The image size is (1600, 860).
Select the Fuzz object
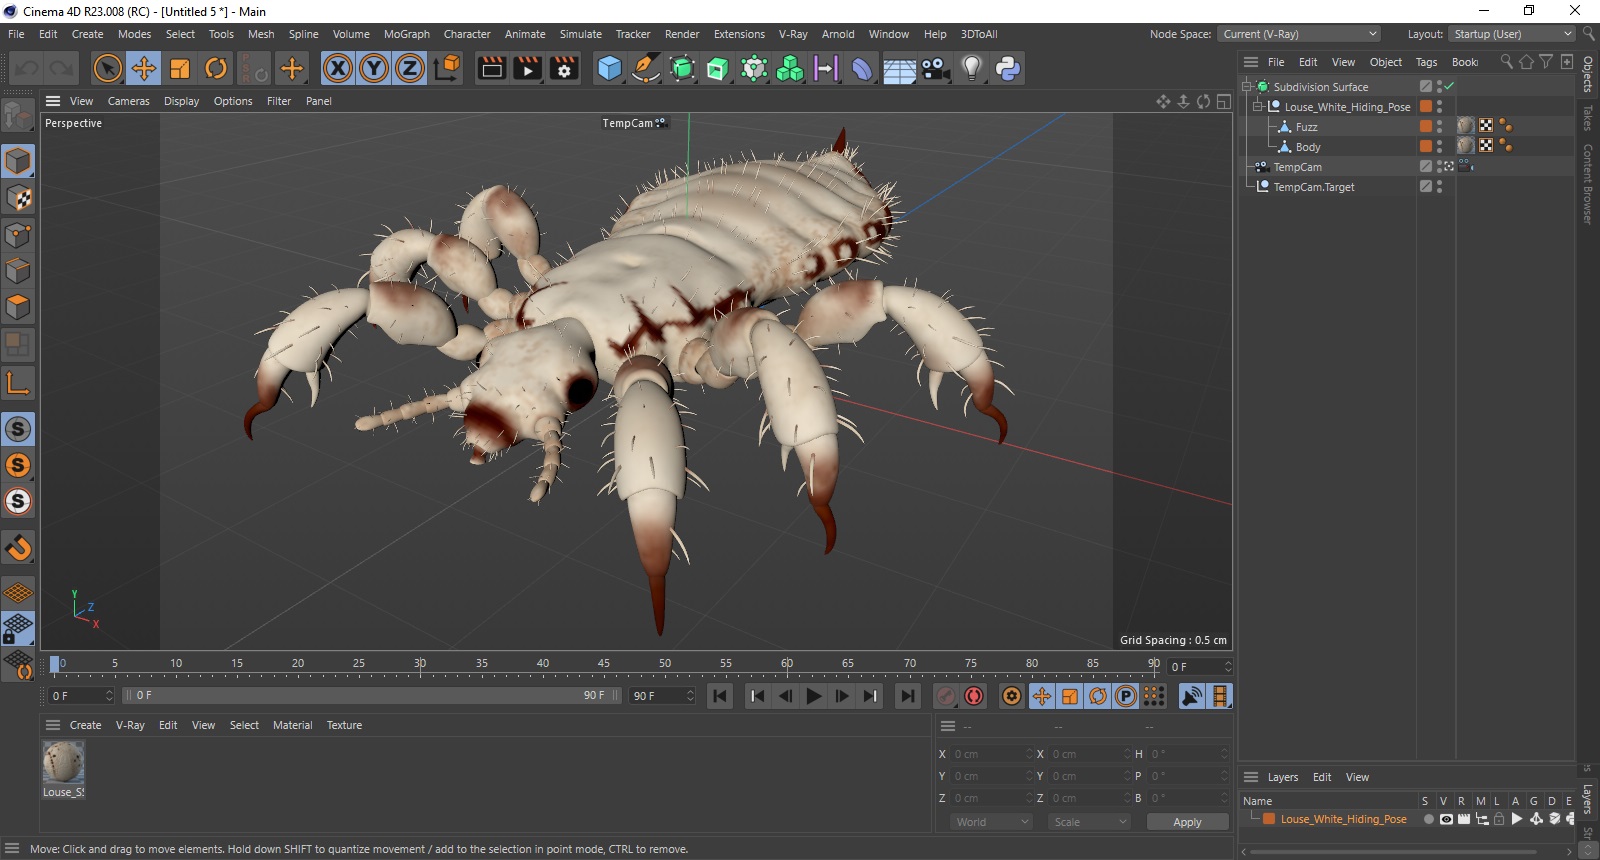(x=1306, y=127)
